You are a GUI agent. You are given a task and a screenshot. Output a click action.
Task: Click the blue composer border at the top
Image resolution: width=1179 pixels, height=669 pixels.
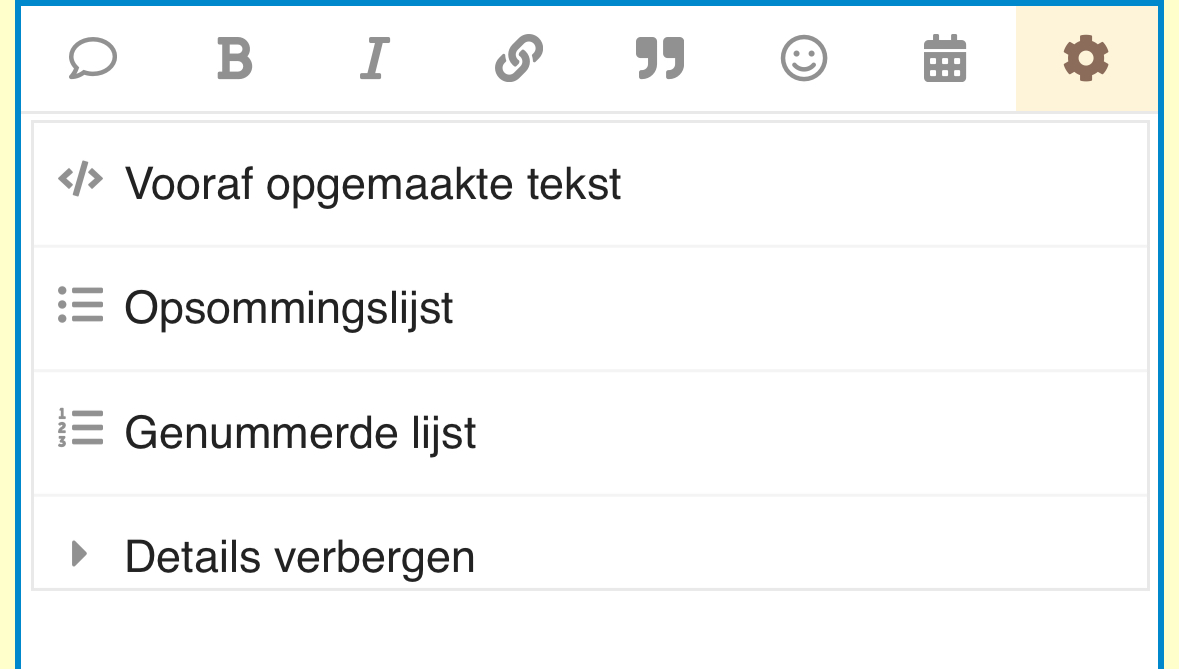pos(590,3)
